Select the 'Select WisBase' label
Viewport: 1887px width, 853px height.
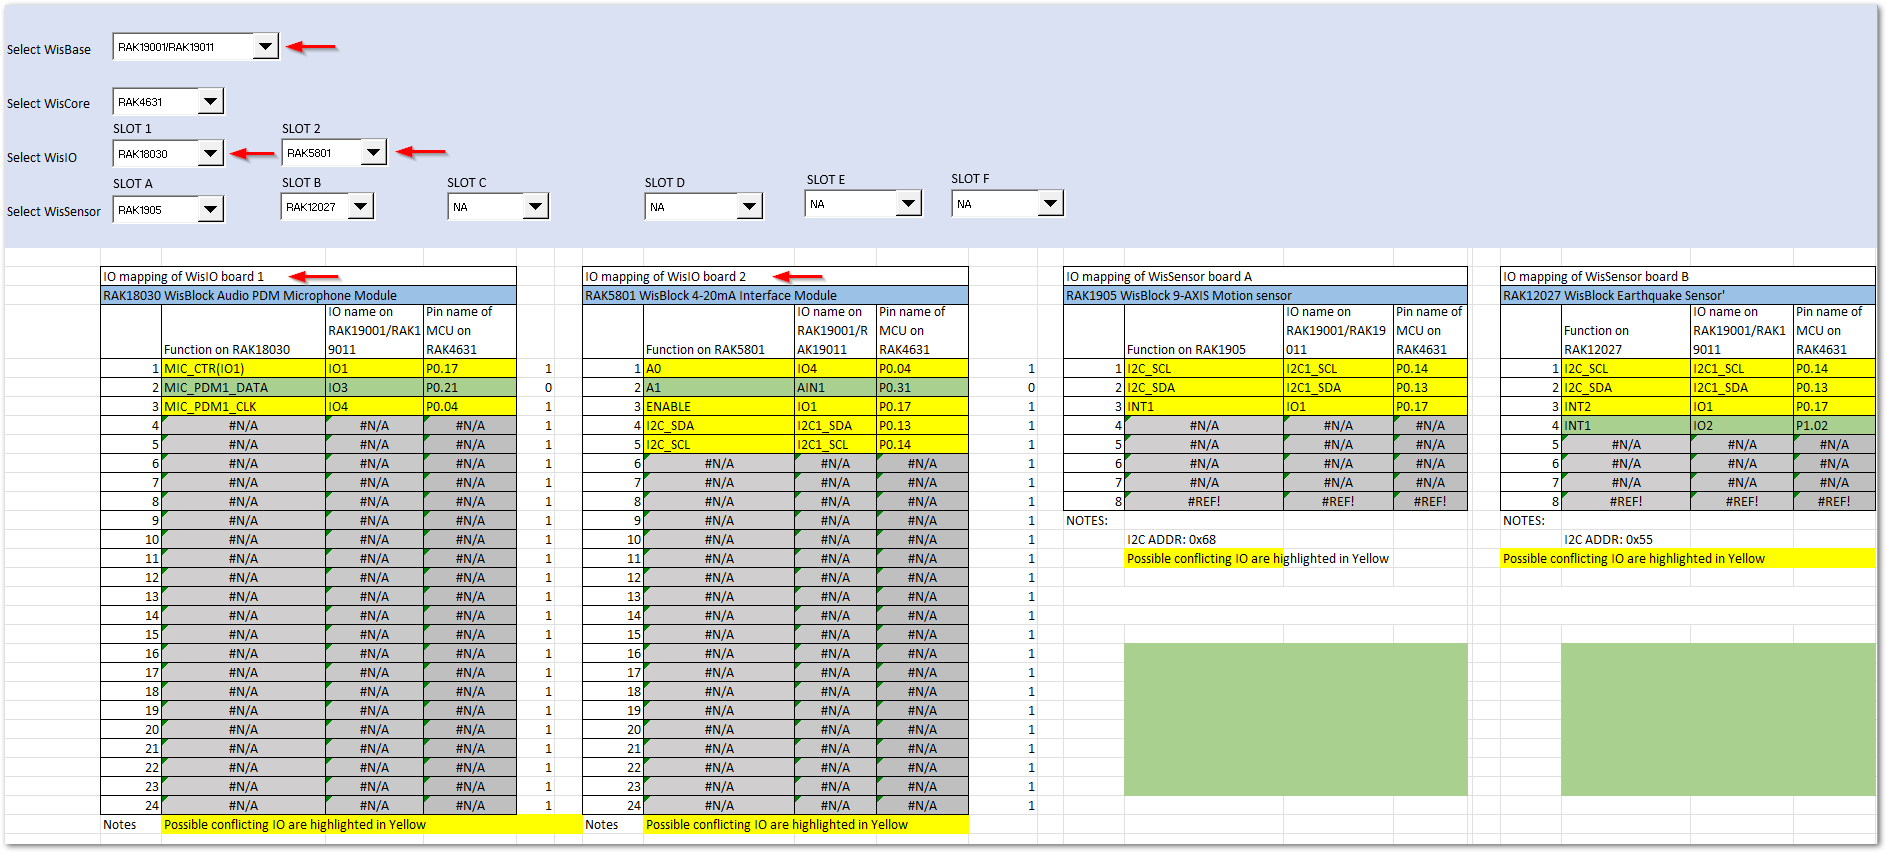(49, 49)
